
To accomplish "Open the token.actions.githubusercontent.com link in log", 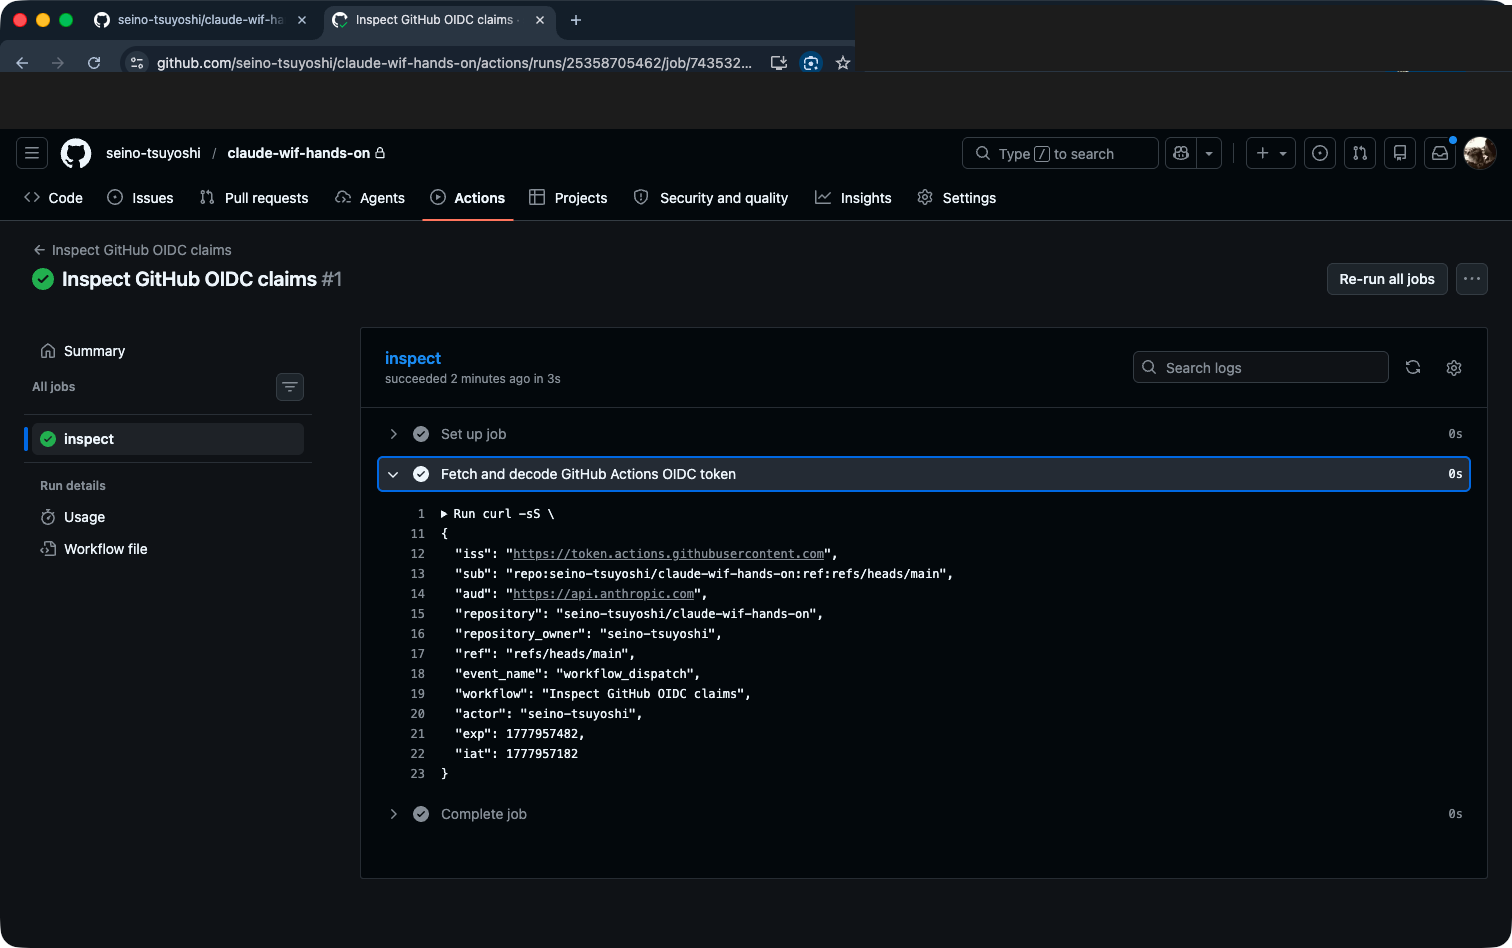I will pos(669,554).
